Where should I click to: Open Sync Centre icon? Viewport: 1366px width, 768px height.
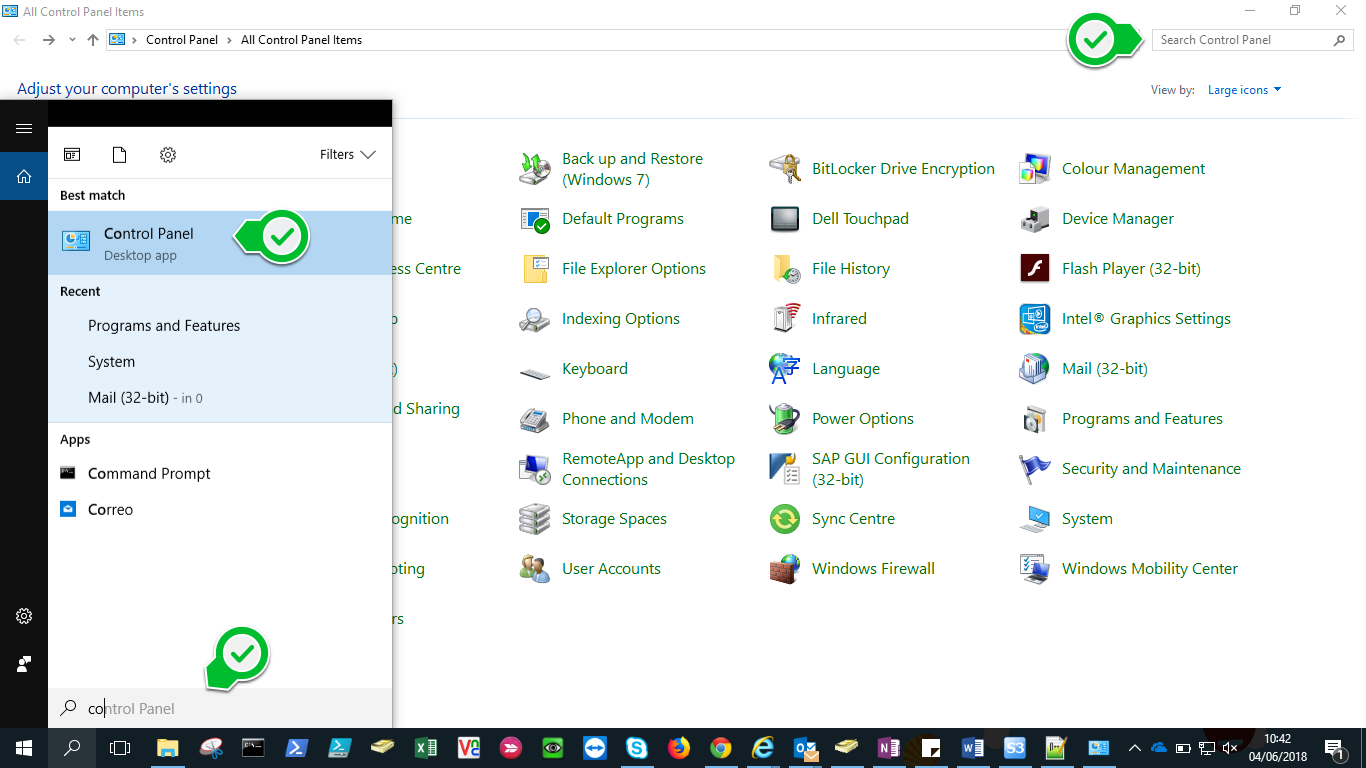[785, 519]
